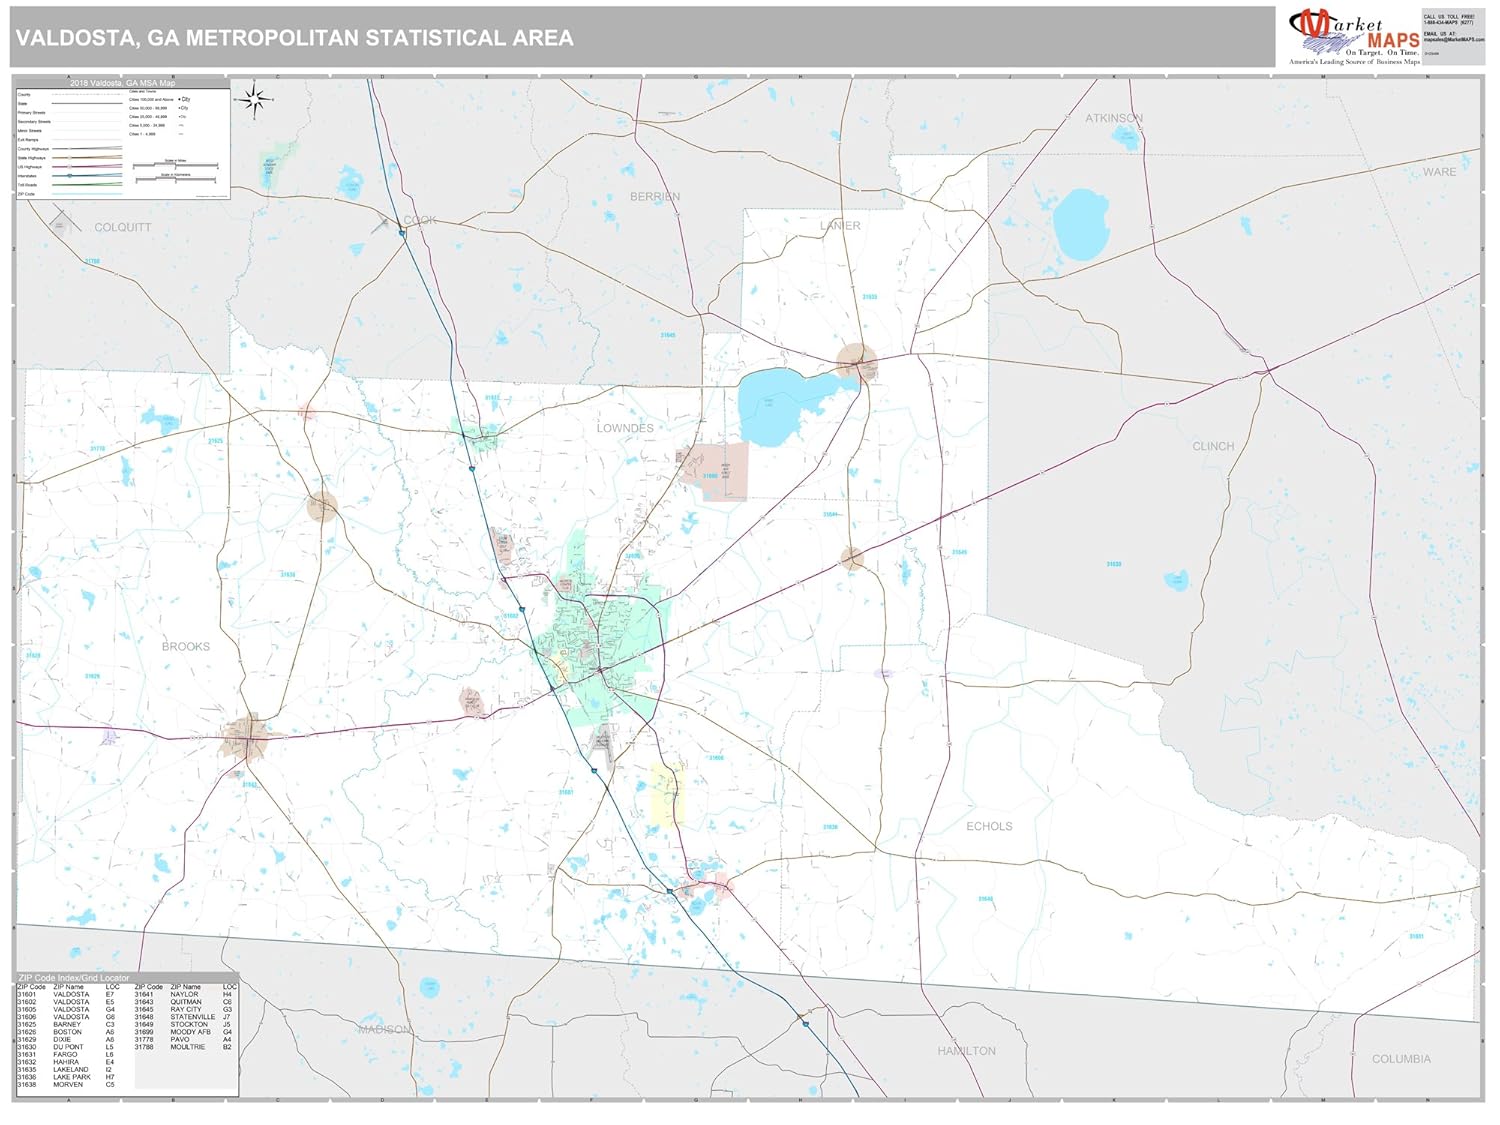Select the STOCKTON ZIP index row
The height and width of the screenshot is (1125, 1500).
point(185,1025)
